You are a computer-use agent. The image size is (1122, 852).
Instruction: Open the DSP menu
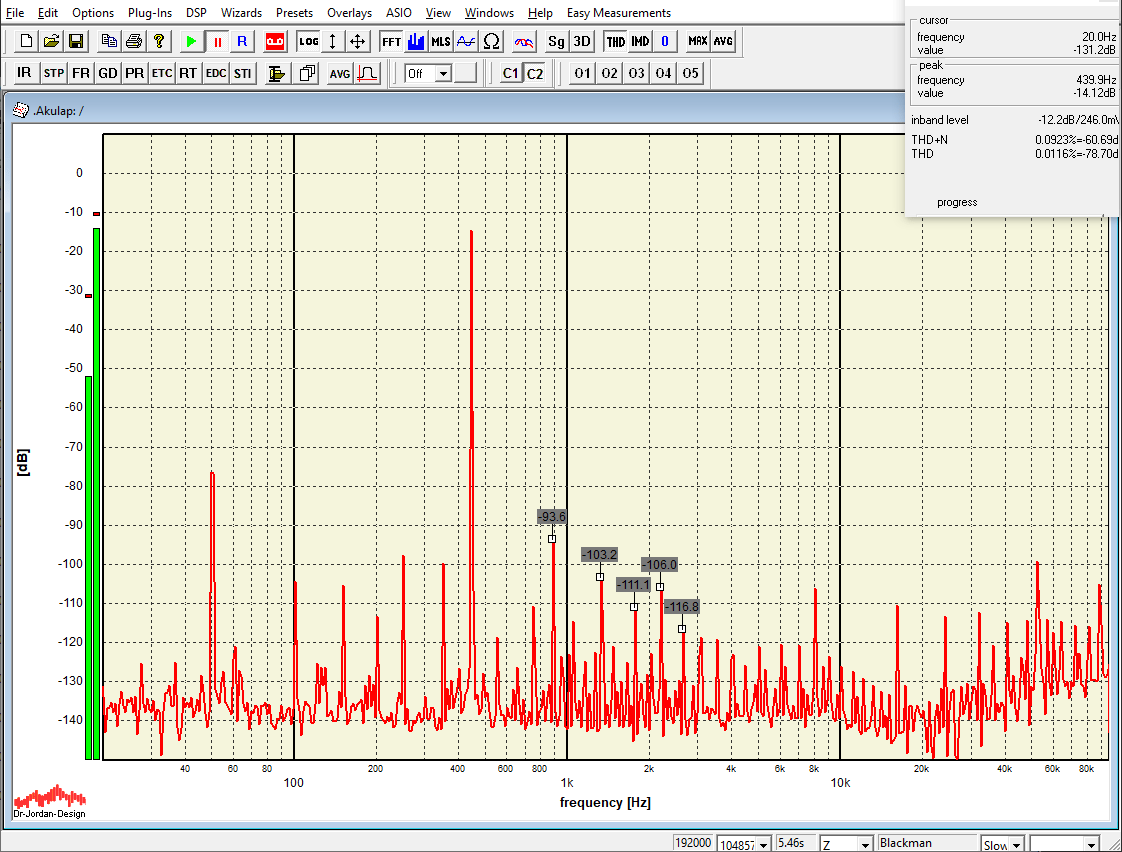(x=196, y=13)
